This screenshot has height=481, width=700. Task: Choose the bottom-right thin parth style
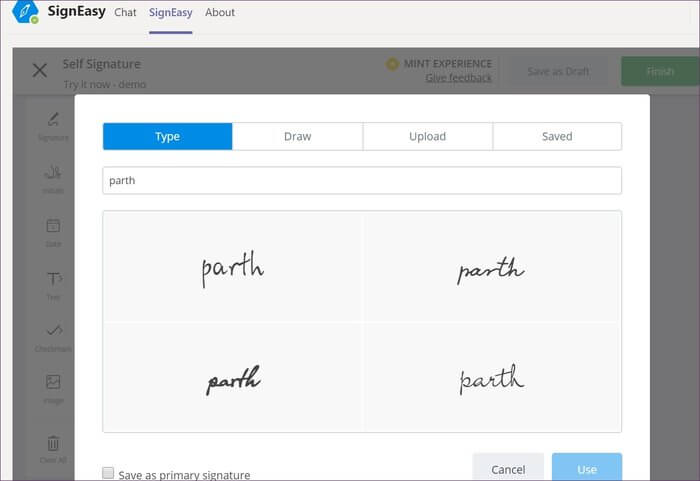tap(491, 378)
